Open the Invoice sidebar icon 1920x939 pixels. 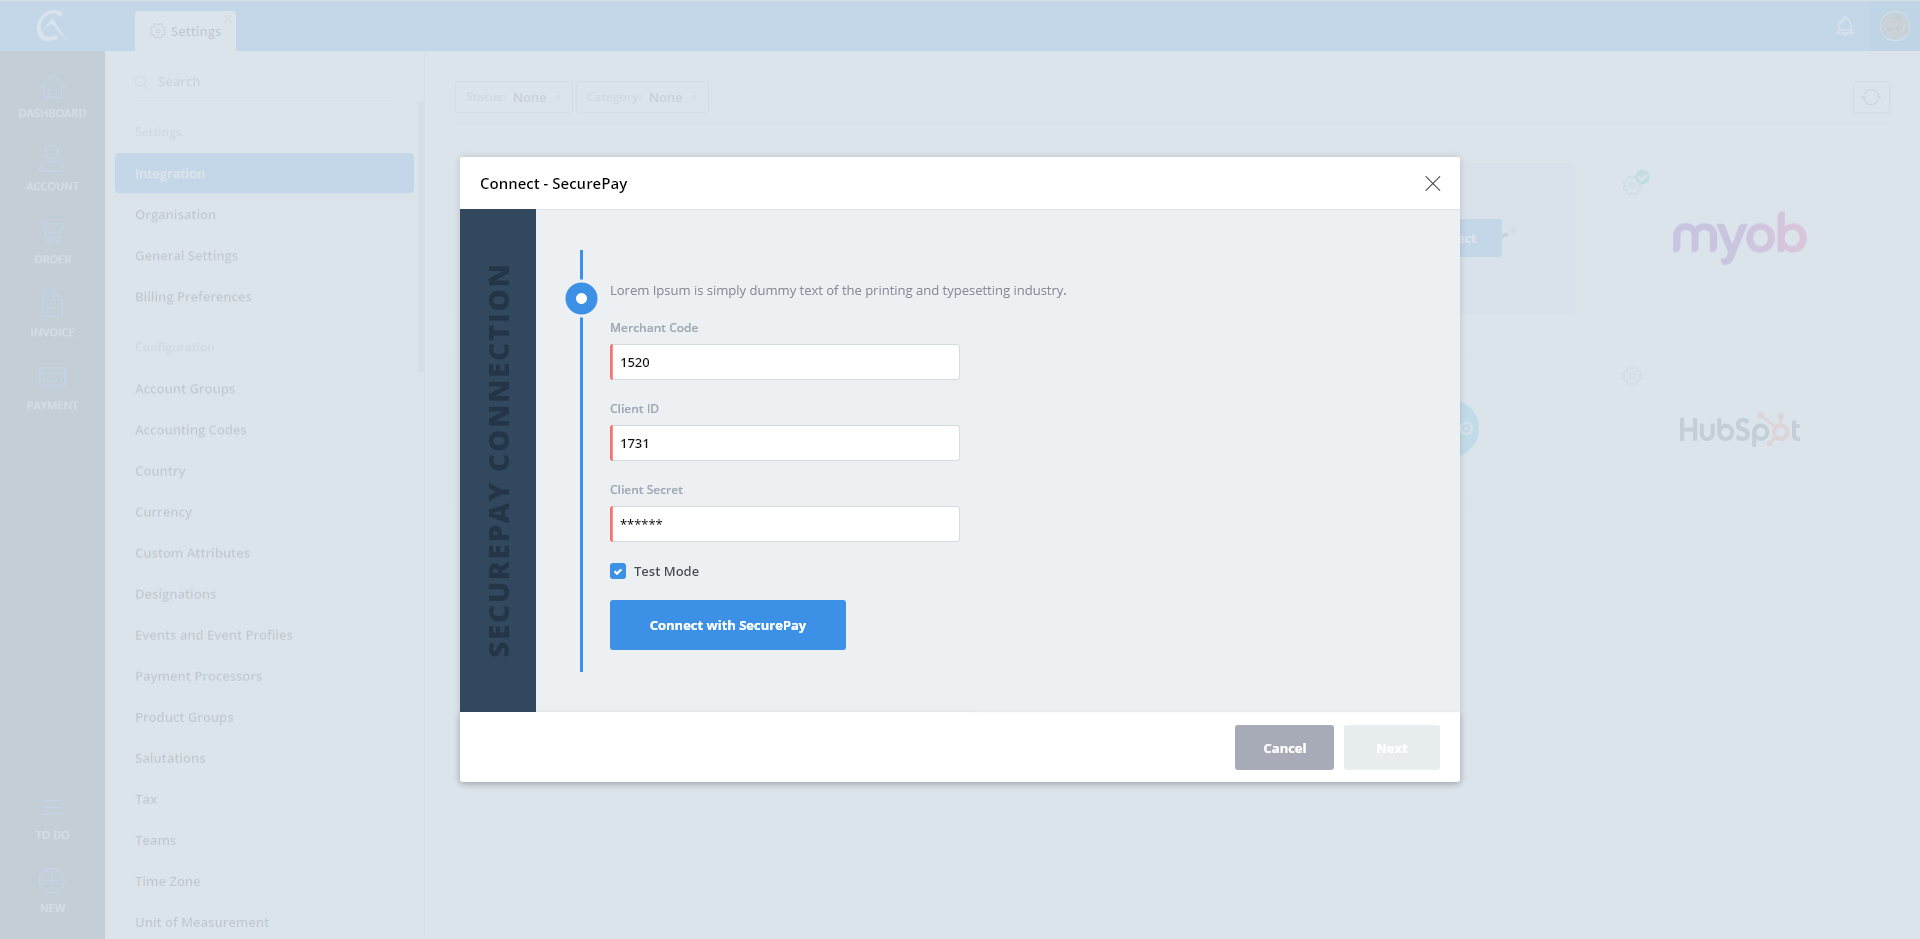coord(52,314)
